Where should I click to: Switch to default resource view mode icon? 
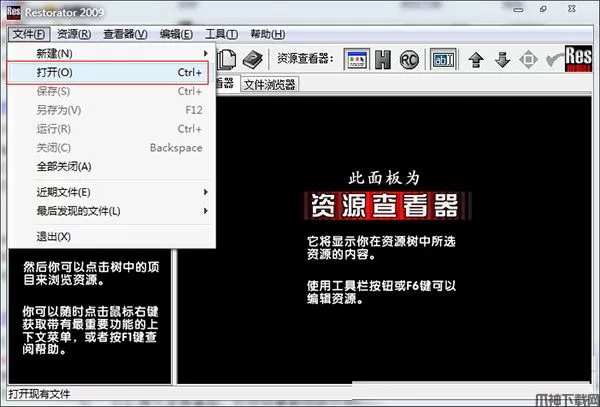click(x=357, y=59)
